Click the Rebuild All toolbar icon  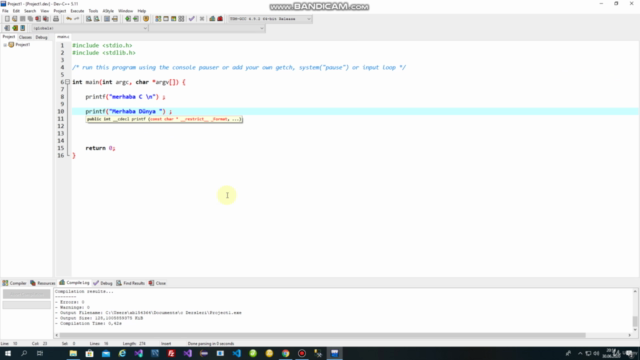[x=181, y=19]
